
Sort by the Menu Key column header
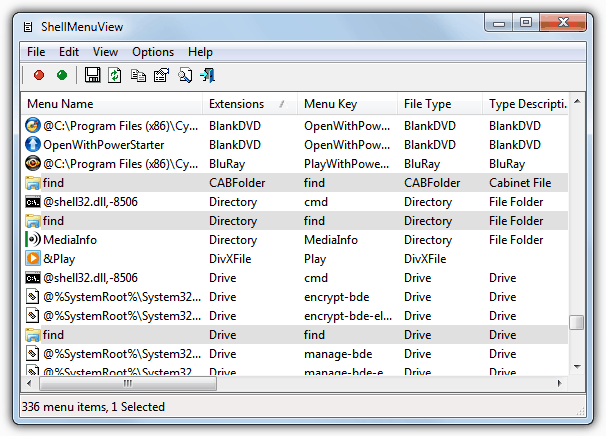[347, 104]
